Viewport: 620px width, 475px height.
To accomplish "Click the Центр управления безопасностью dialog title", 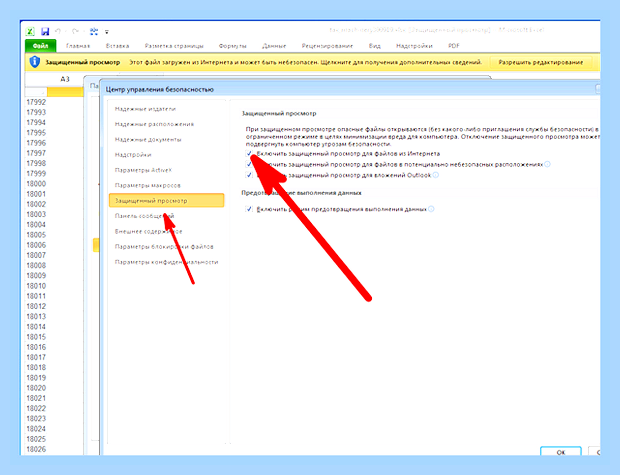I will coord(160,90).
